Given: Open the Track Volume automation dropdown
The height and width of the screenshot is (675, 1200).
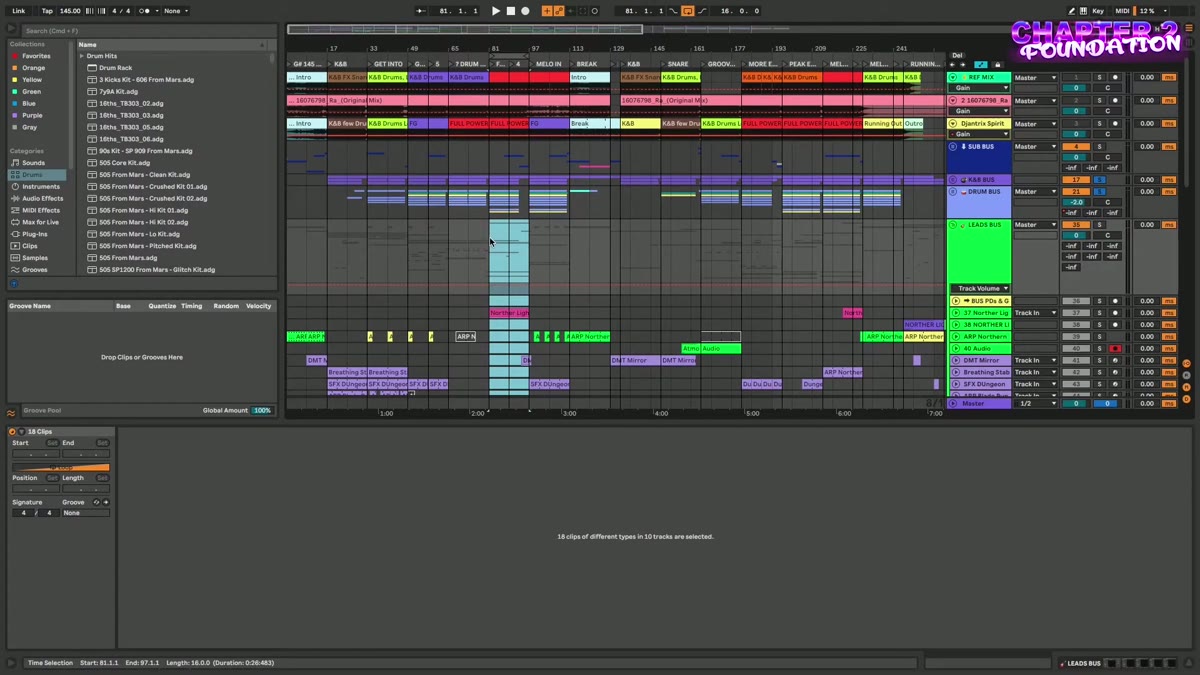Looking at the screenshot, I should [979, 288].
